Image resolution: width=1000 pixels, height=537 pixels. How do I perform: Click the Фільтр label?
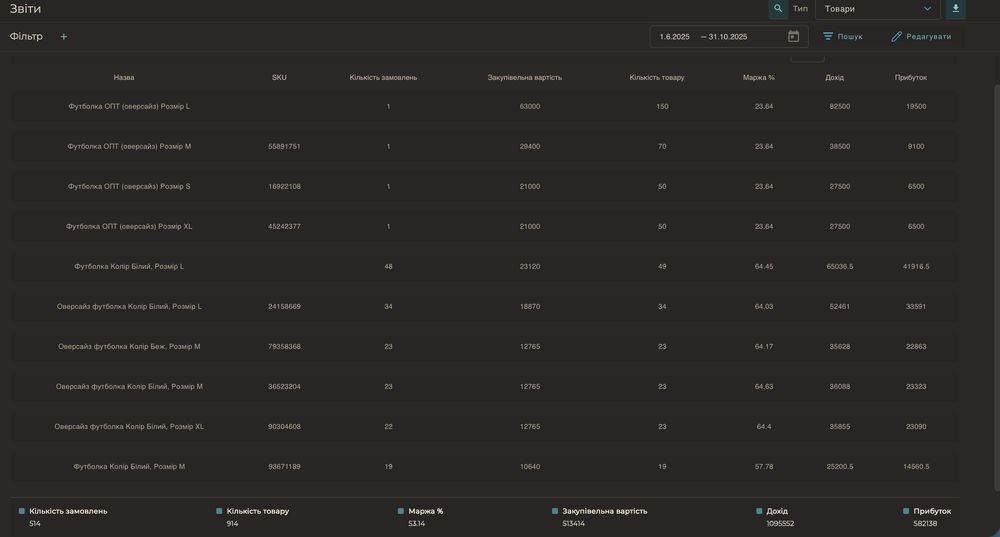click(26, 36)
